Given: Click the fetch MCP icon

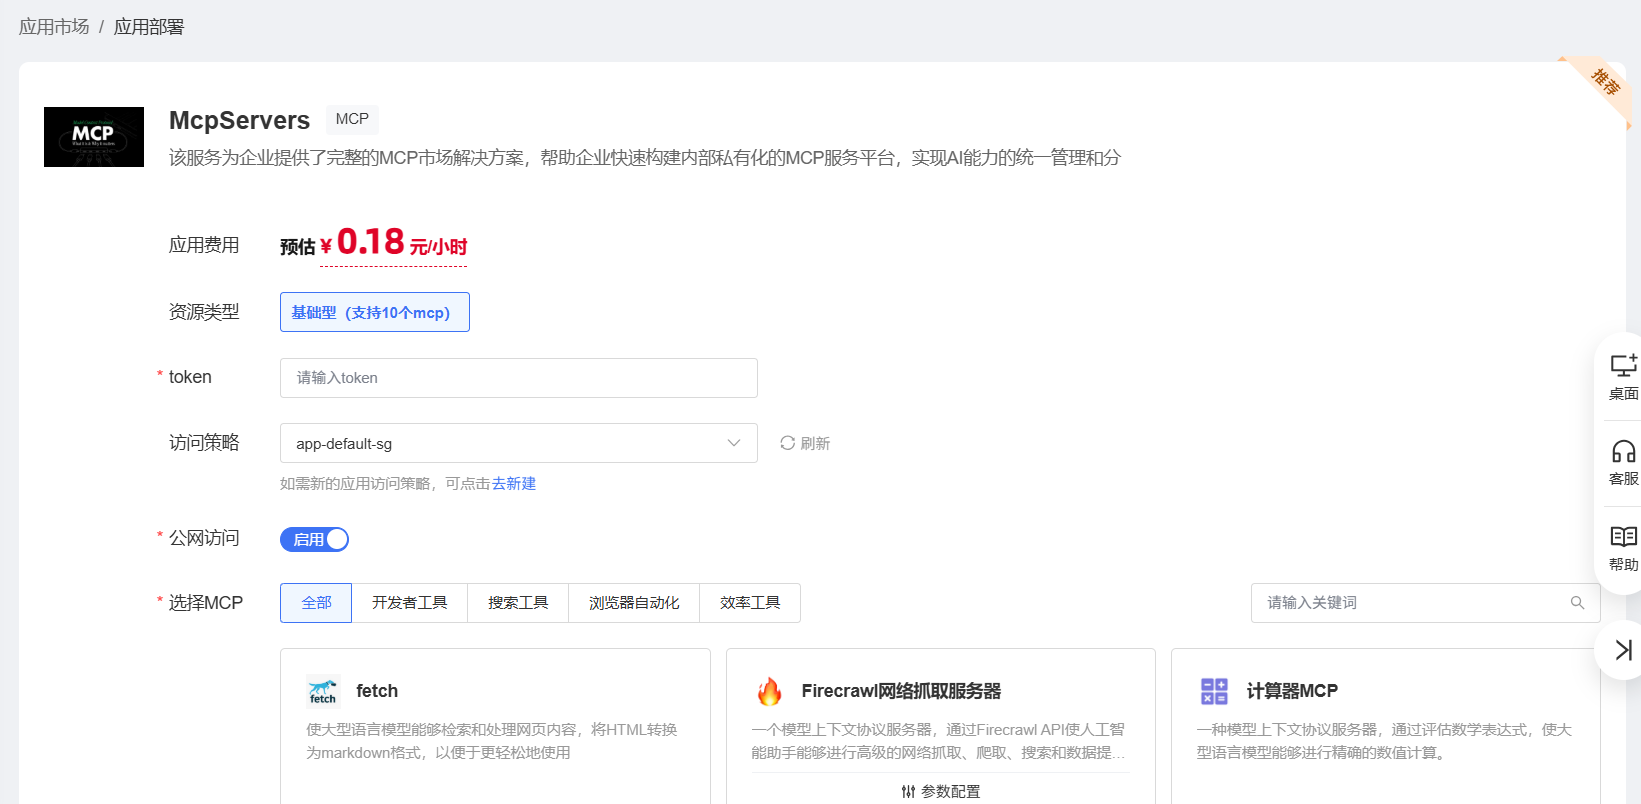Looking at the screenshot, I should [323, 691].
